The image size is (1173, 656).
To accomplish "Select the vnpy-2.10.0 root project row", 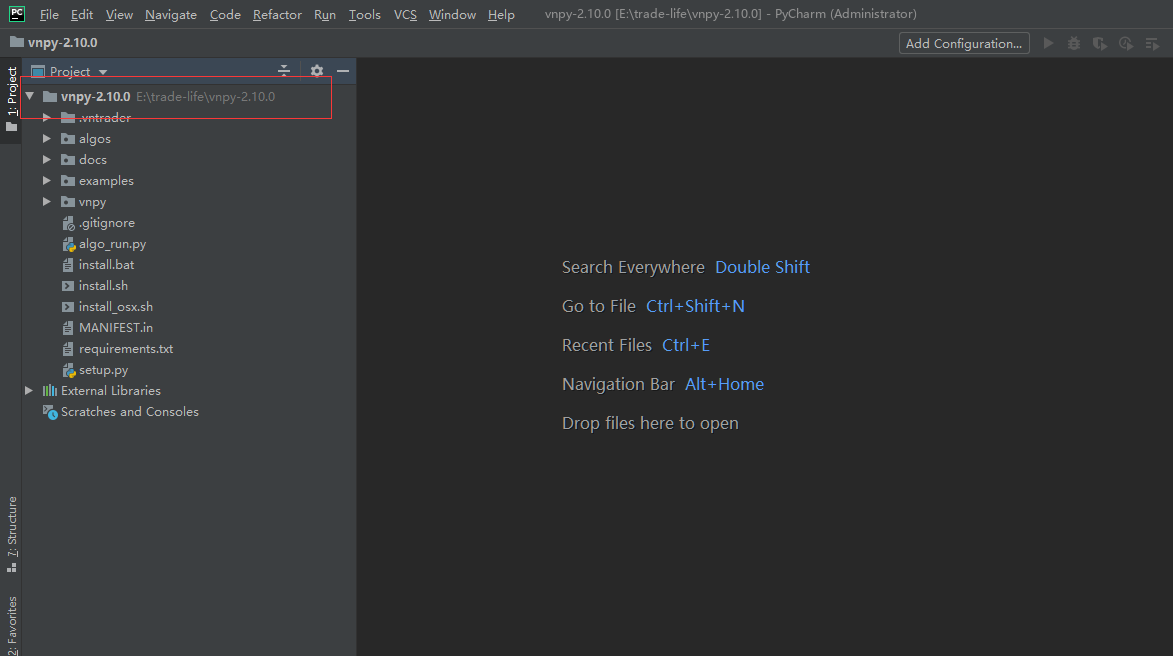I will [189, 96].
